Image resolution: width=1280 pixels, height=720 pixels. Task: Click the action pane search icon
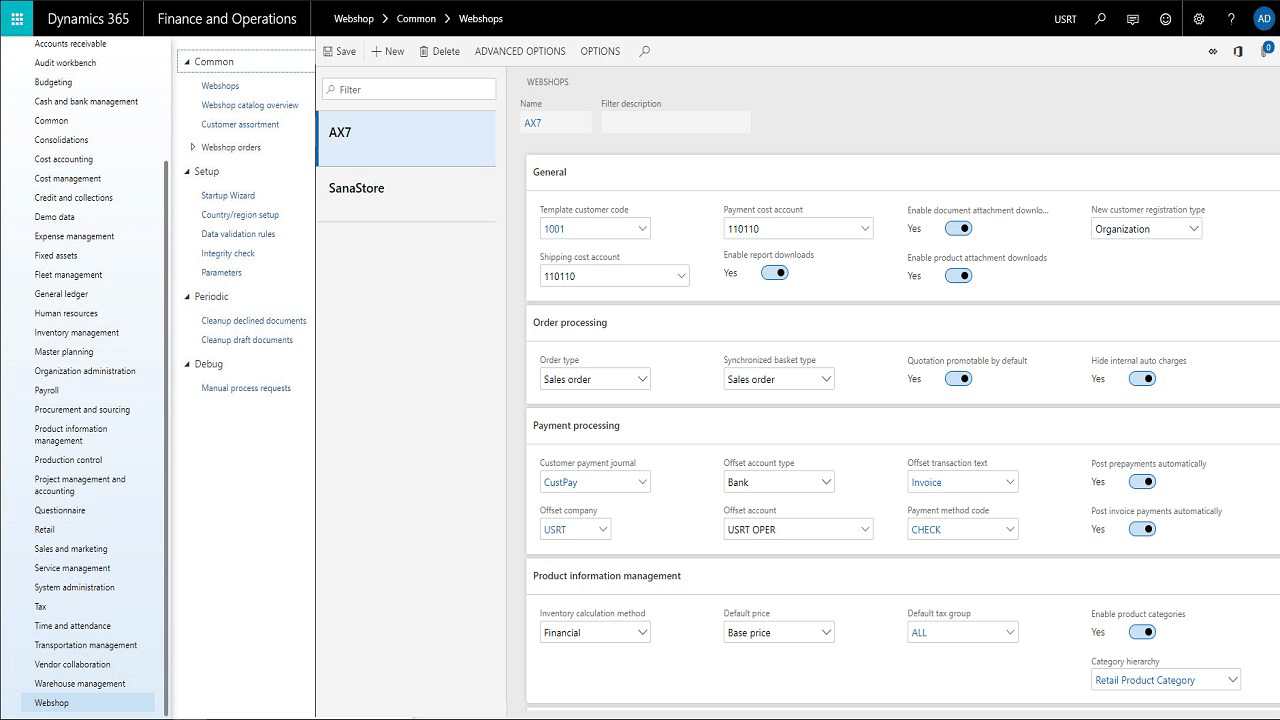(x=645, y=51)
